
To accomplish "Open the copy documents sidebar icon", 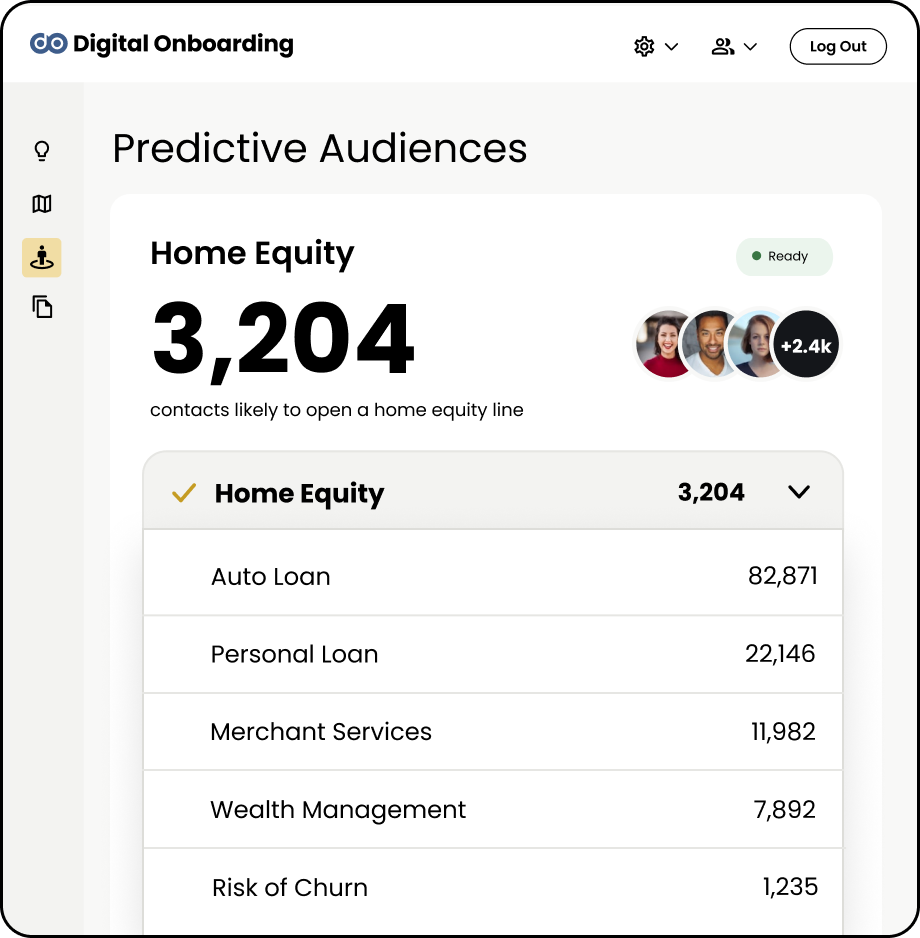I will coord(42,306).
